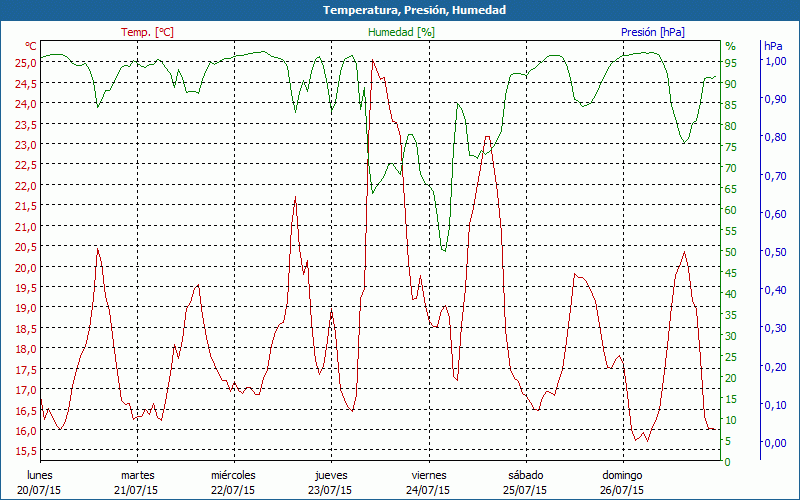Select the blue Presión [hPa] legend label
The height and width of the screenshot is (500, 800).
click(x=652, y=32)
